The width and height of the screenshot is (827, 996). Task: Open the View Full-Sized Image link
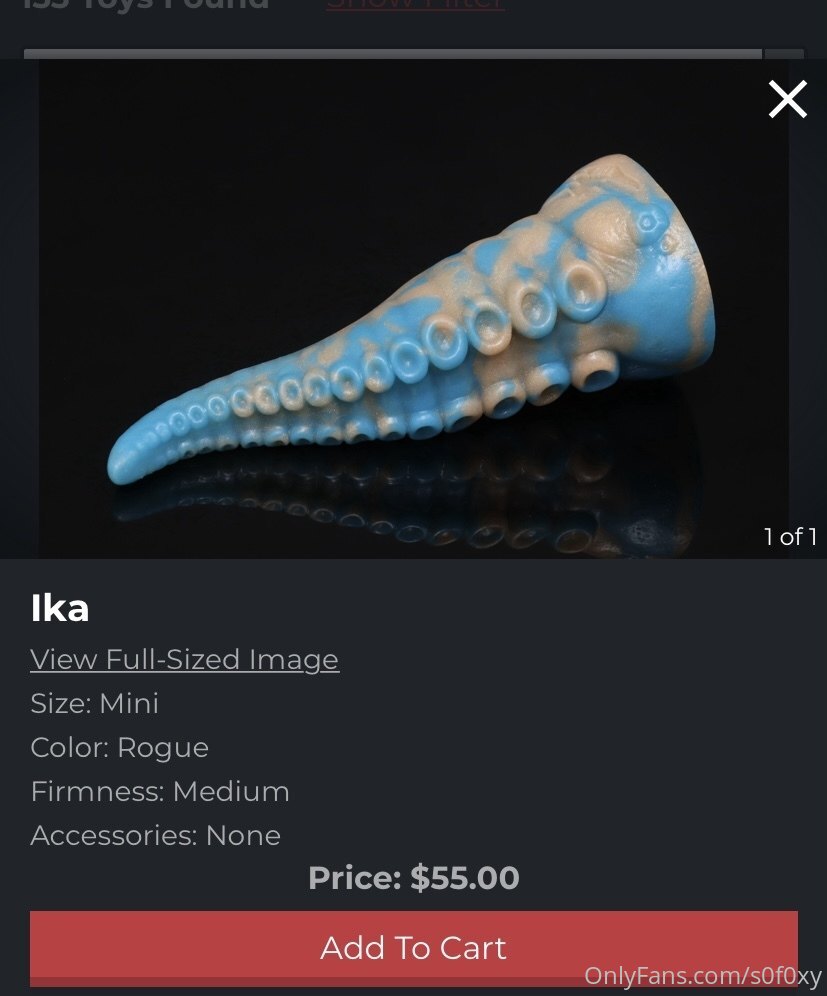[184, 659]
